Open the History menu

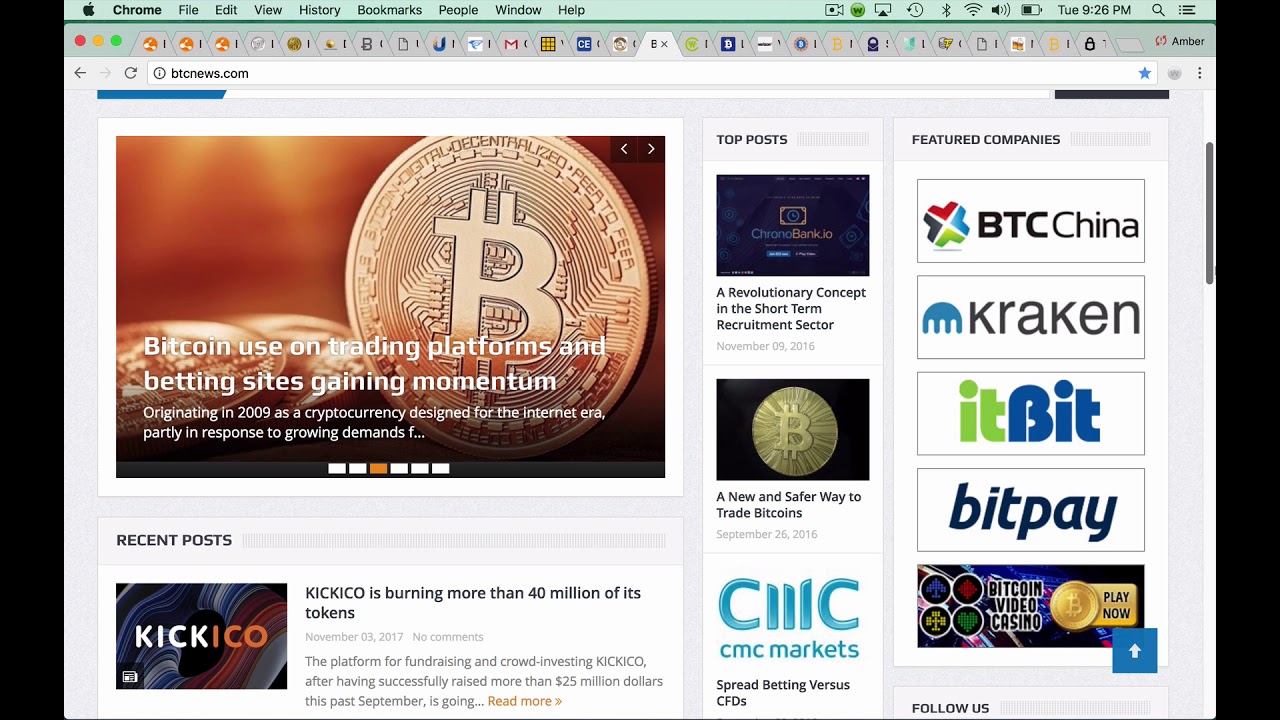tap(320, 10)
